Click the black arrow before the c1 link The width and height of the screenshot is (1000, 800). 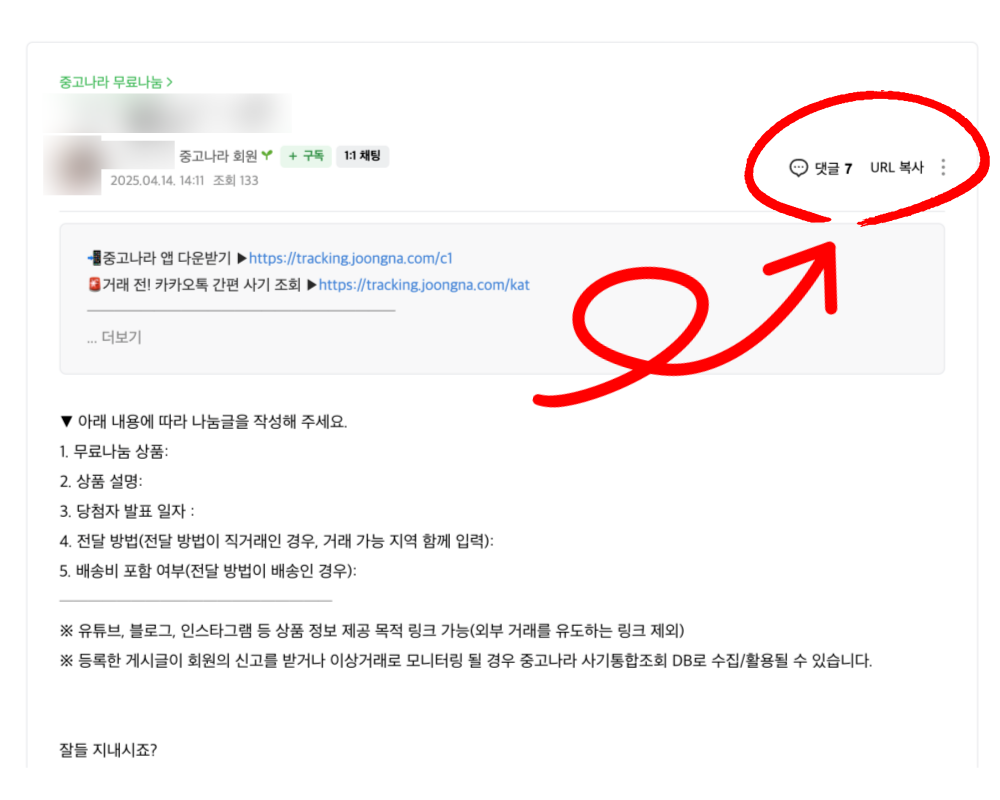[x=242, y=258]
